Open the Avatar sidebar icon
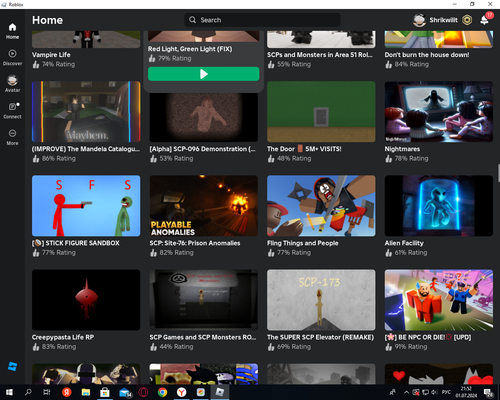This screenshot has height=400, width=500. (x=12, y=84)
